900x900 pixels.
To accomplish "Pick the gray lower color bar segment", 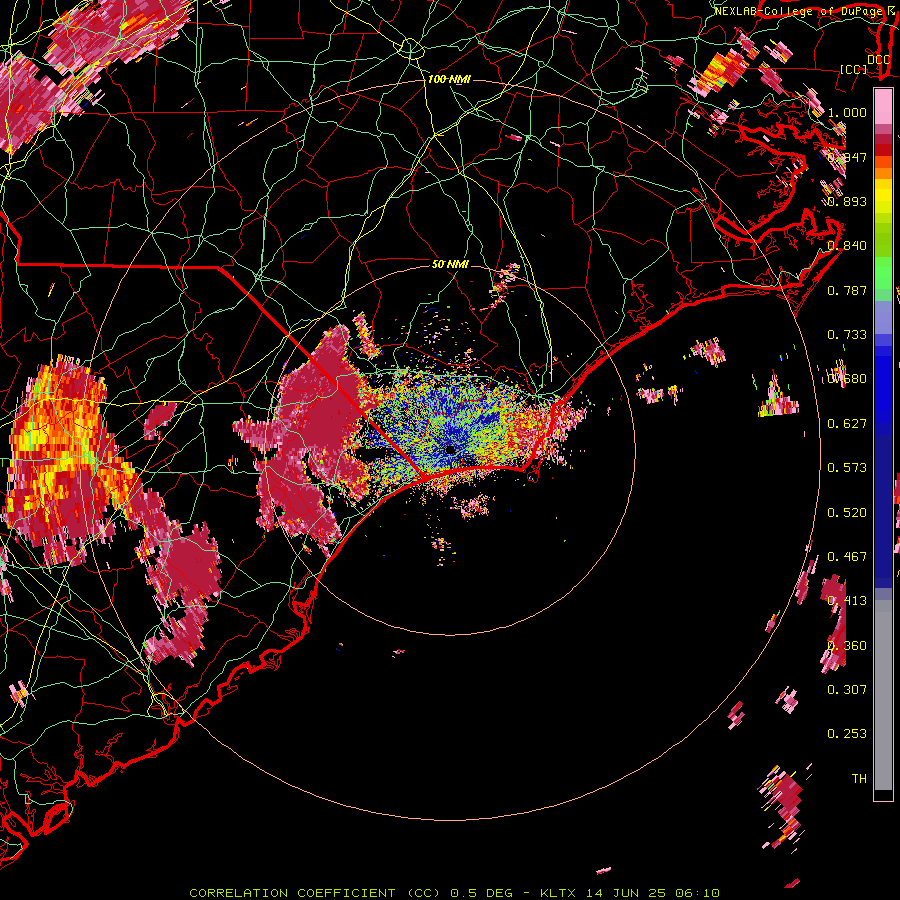I will click(x=883, y=695).
